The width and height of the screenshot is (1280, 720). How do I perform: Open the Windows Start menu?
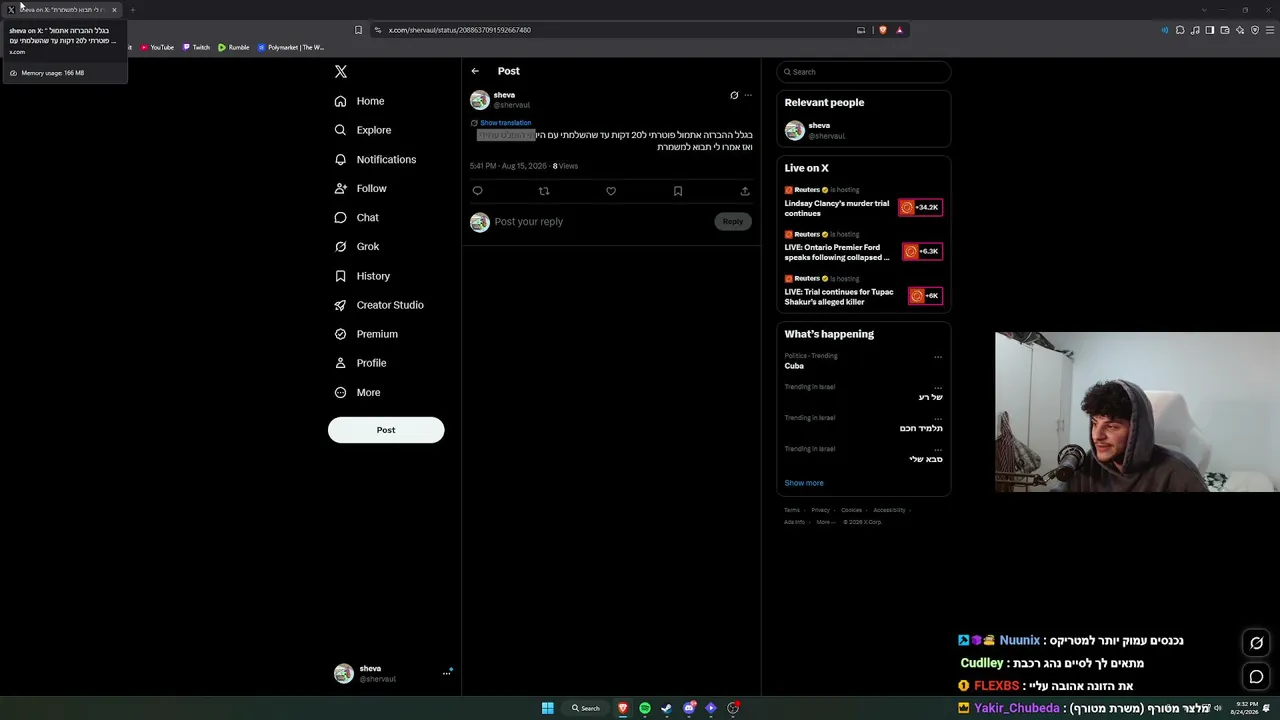point(548,708)
